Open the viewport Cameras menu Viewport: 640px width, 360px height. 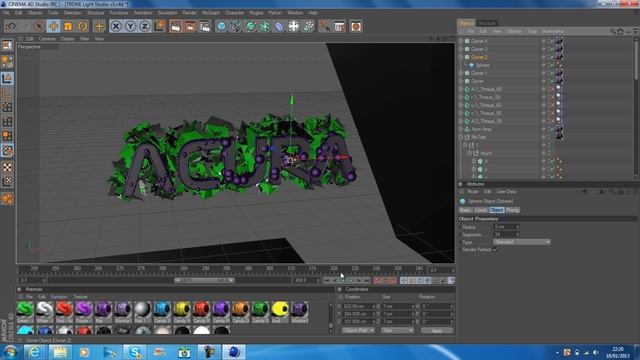coord(47,39)
